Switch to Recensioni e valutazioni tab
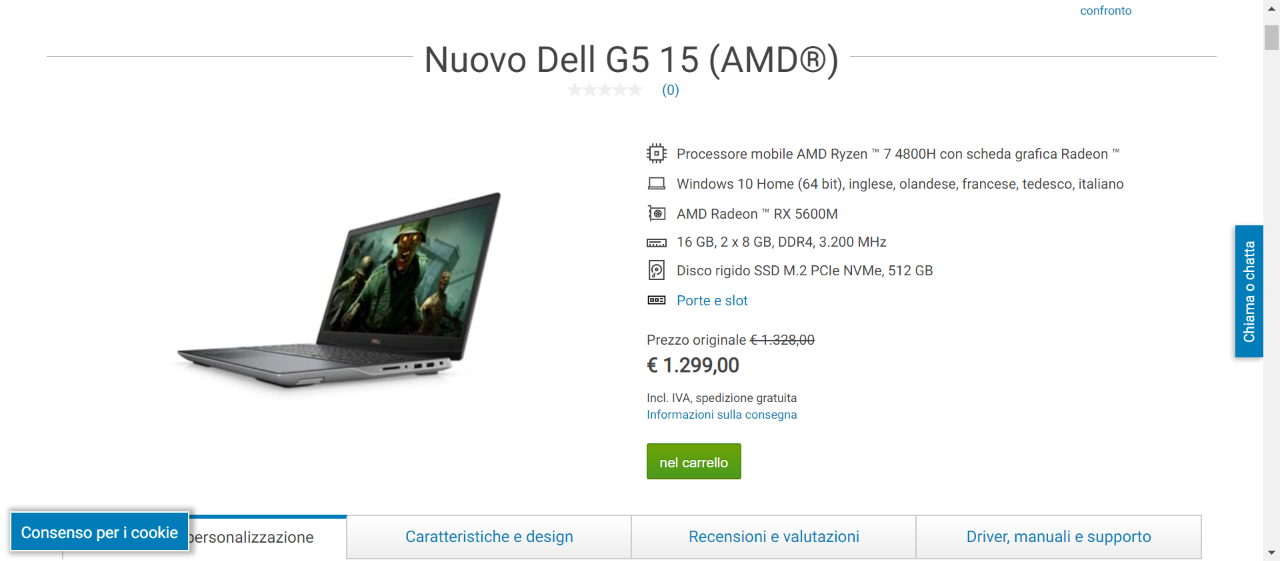Image resolution: width=1280 pixels, height=561 pixels. (774, 537)
